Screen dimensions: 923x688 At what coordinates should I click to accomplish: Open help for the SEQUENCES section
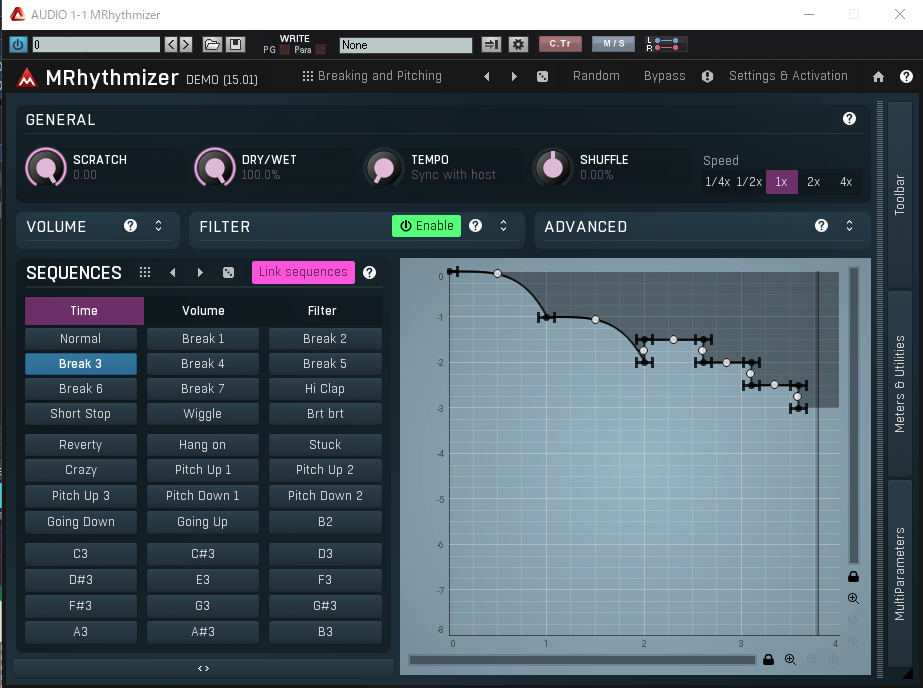370,272
